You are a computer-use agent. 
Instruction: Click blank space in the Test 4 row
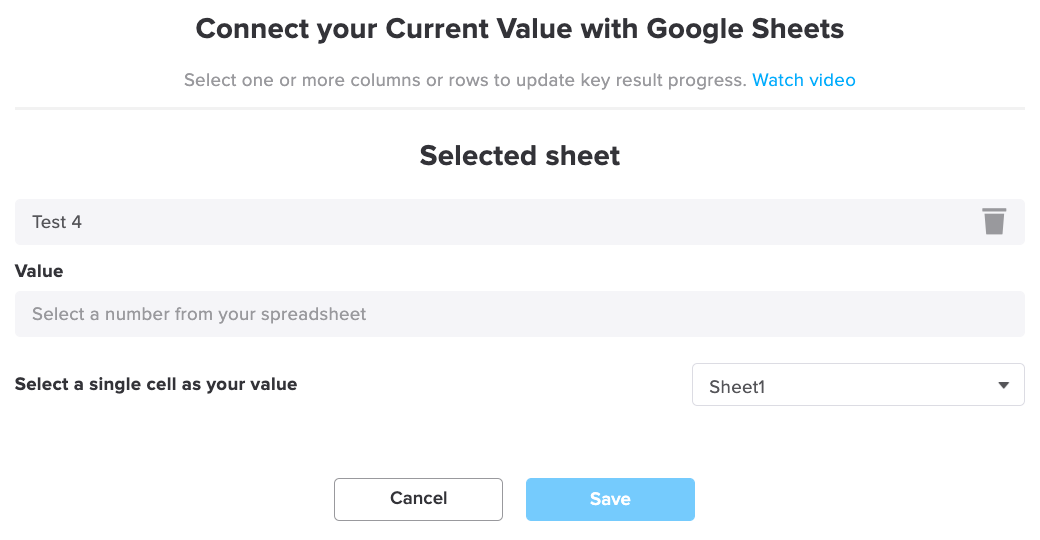pos(531,222)
